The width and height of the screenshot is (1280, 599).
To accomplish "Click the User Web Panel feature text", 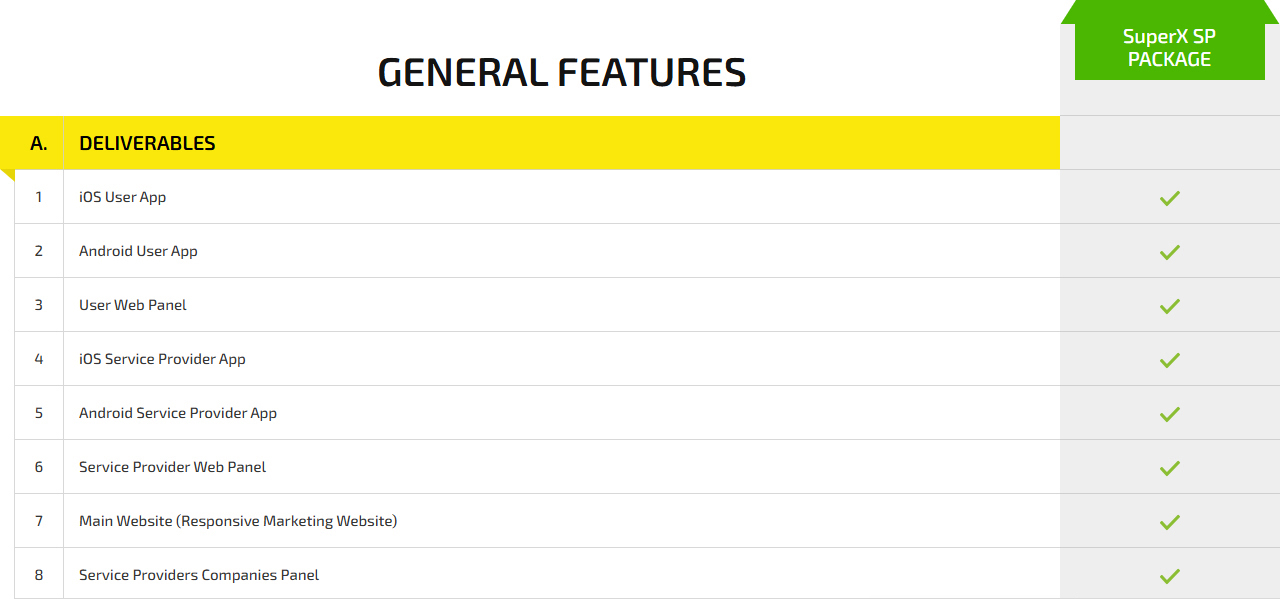I will pyautogui.click(x=133, y=305).
